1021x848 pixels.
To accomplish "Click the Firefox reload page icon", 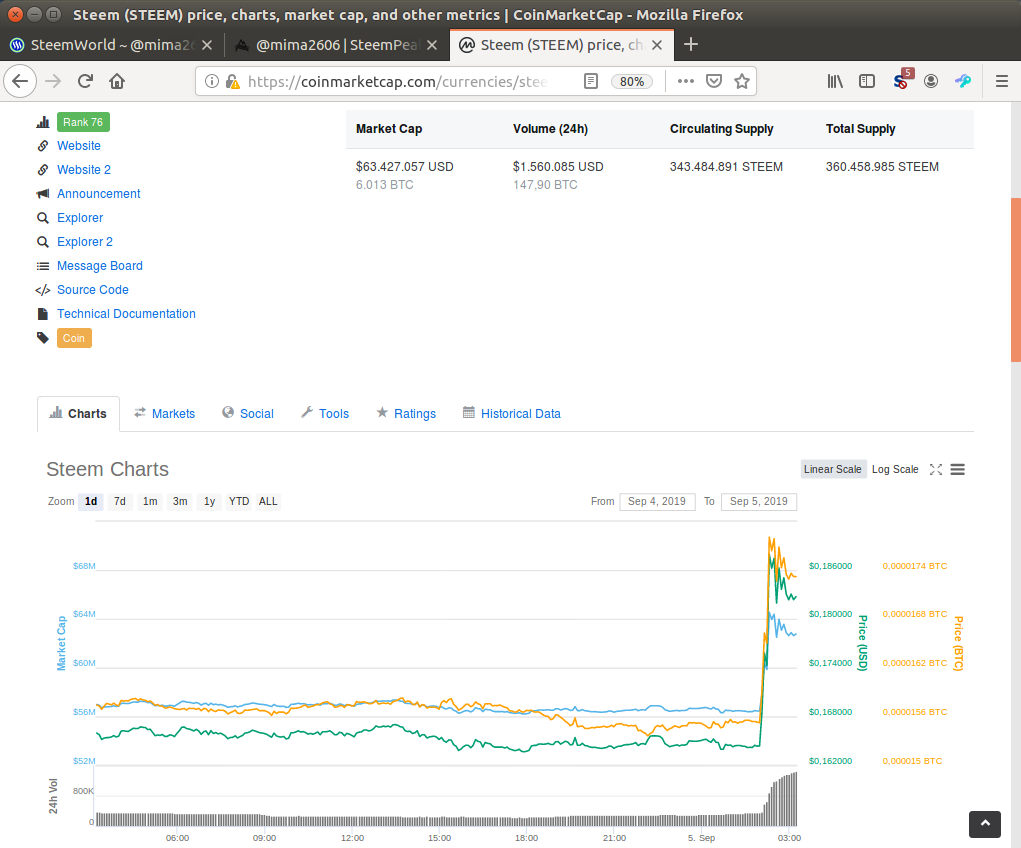I will coord(86,81).
